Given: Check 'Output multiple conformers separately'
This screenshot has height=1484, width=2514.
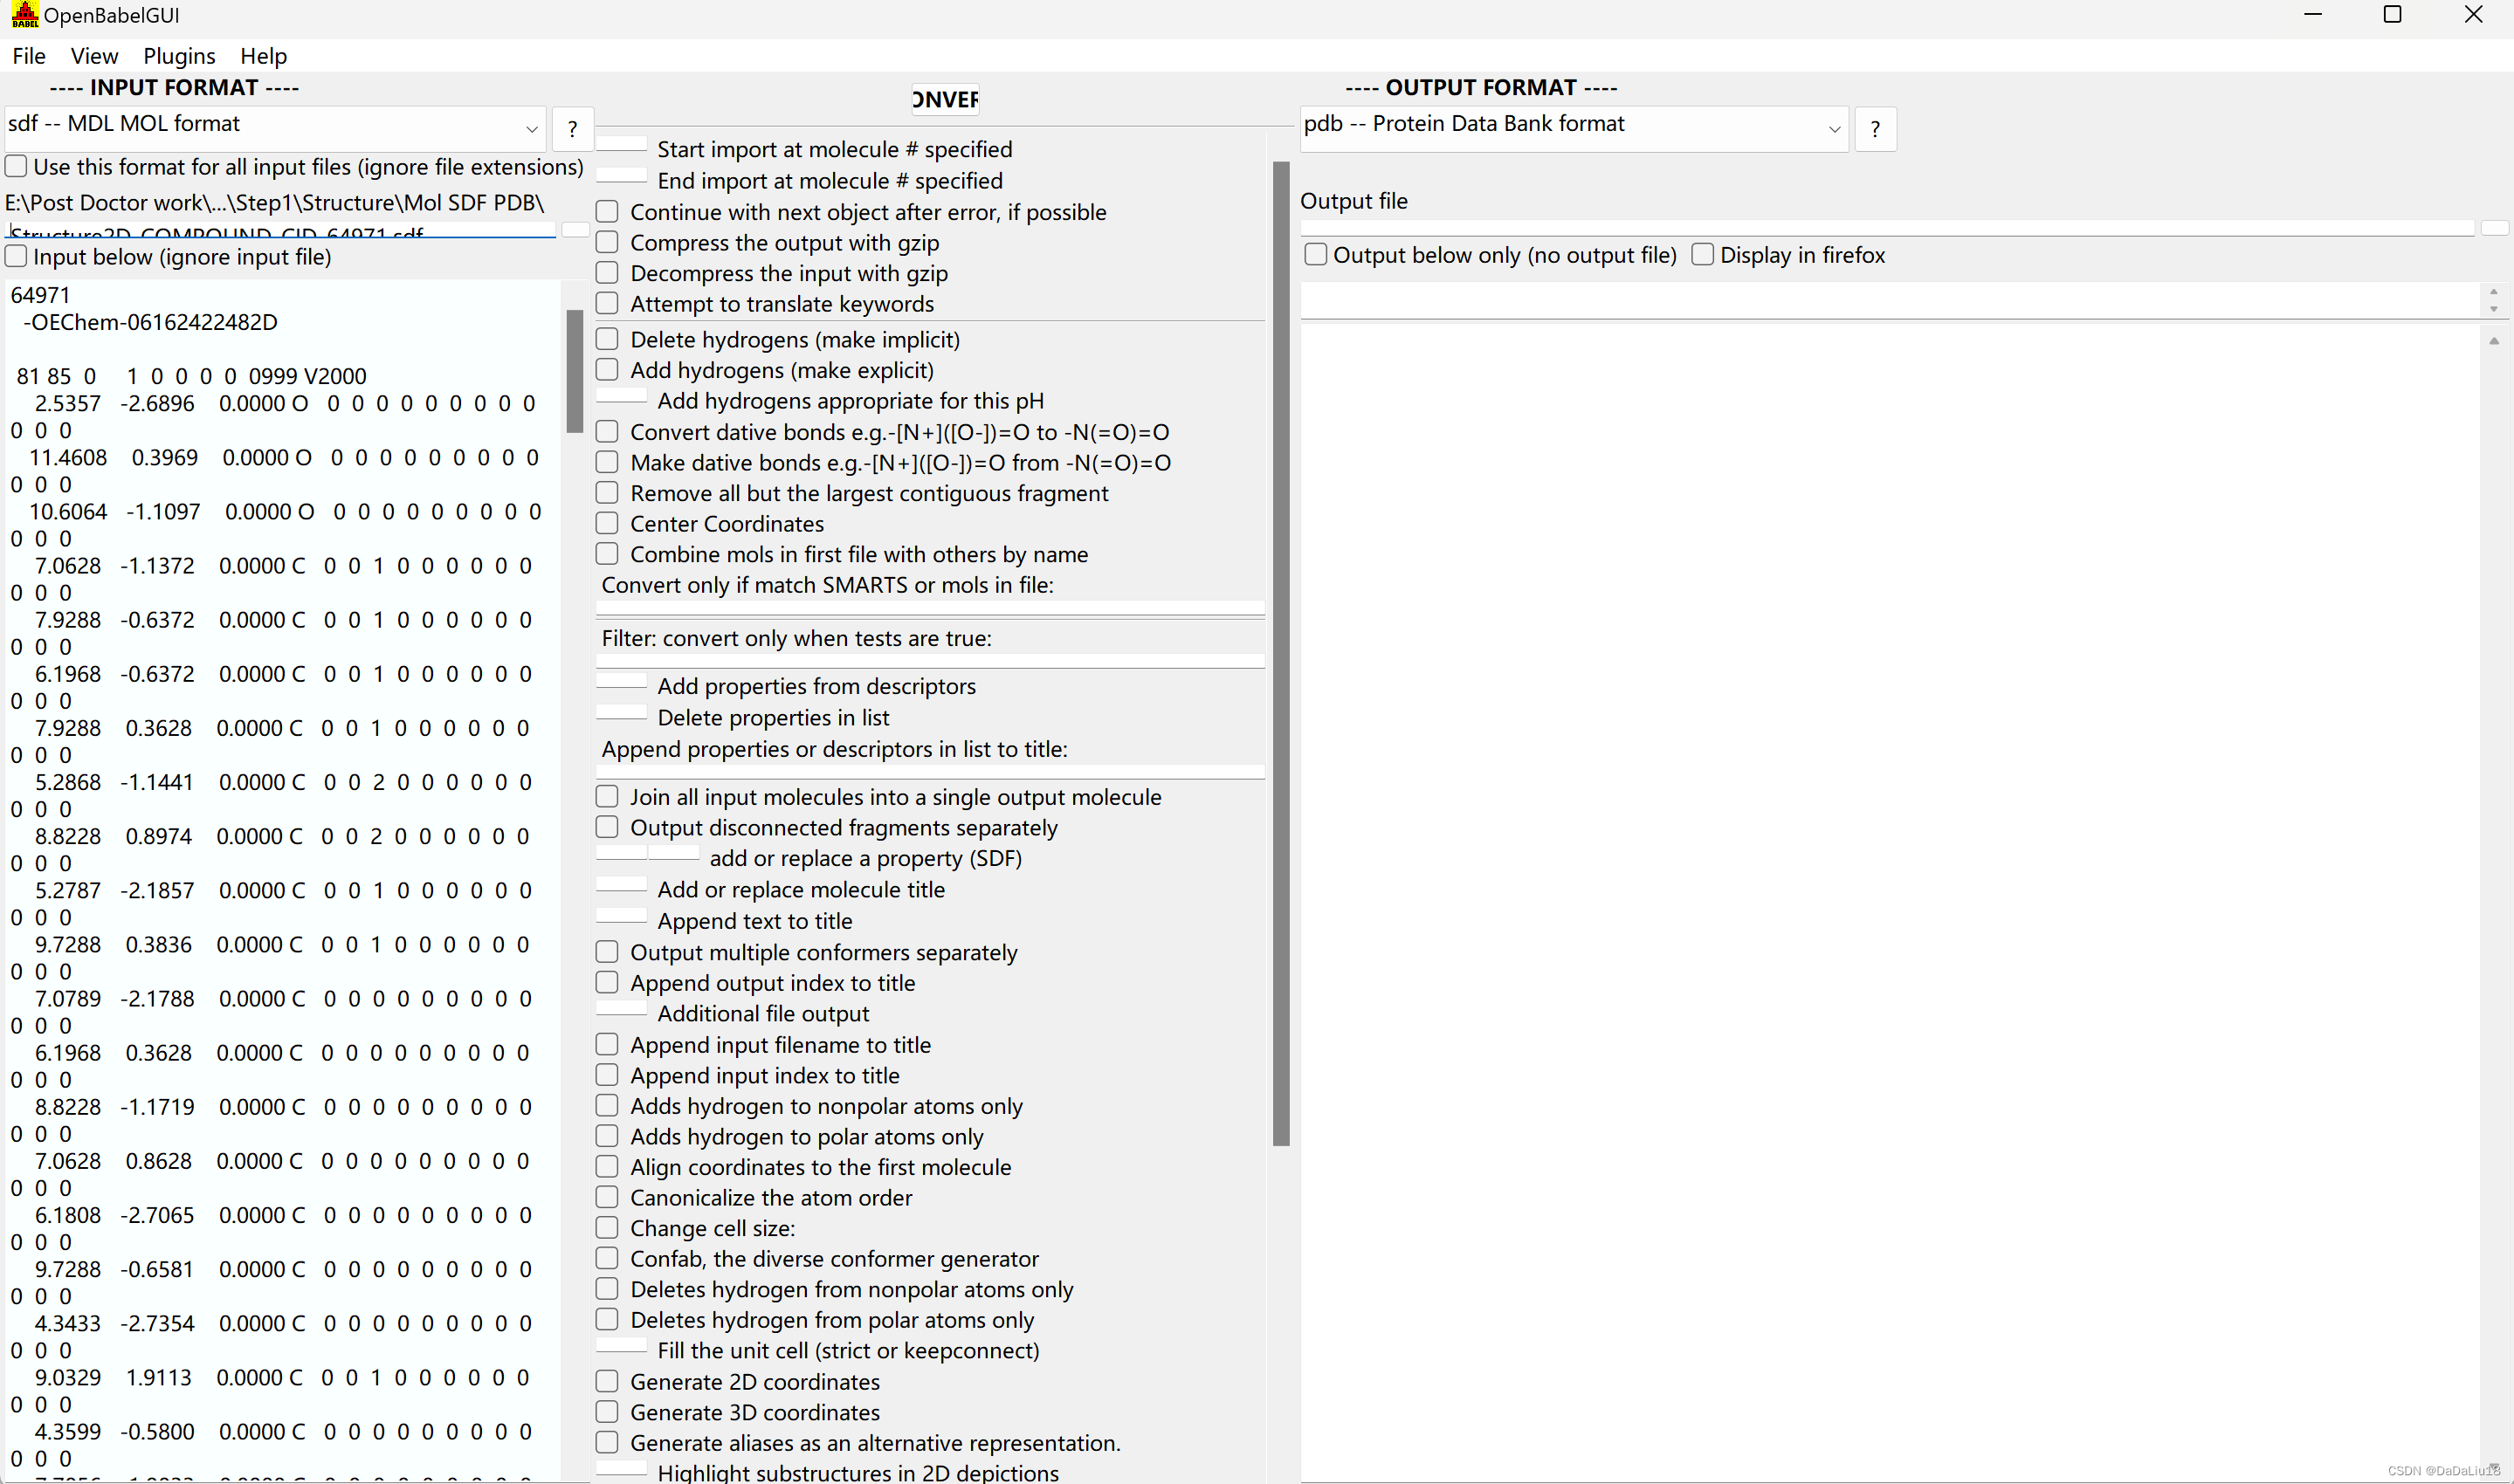Looking at the screenshot, I should pos(607,951).
